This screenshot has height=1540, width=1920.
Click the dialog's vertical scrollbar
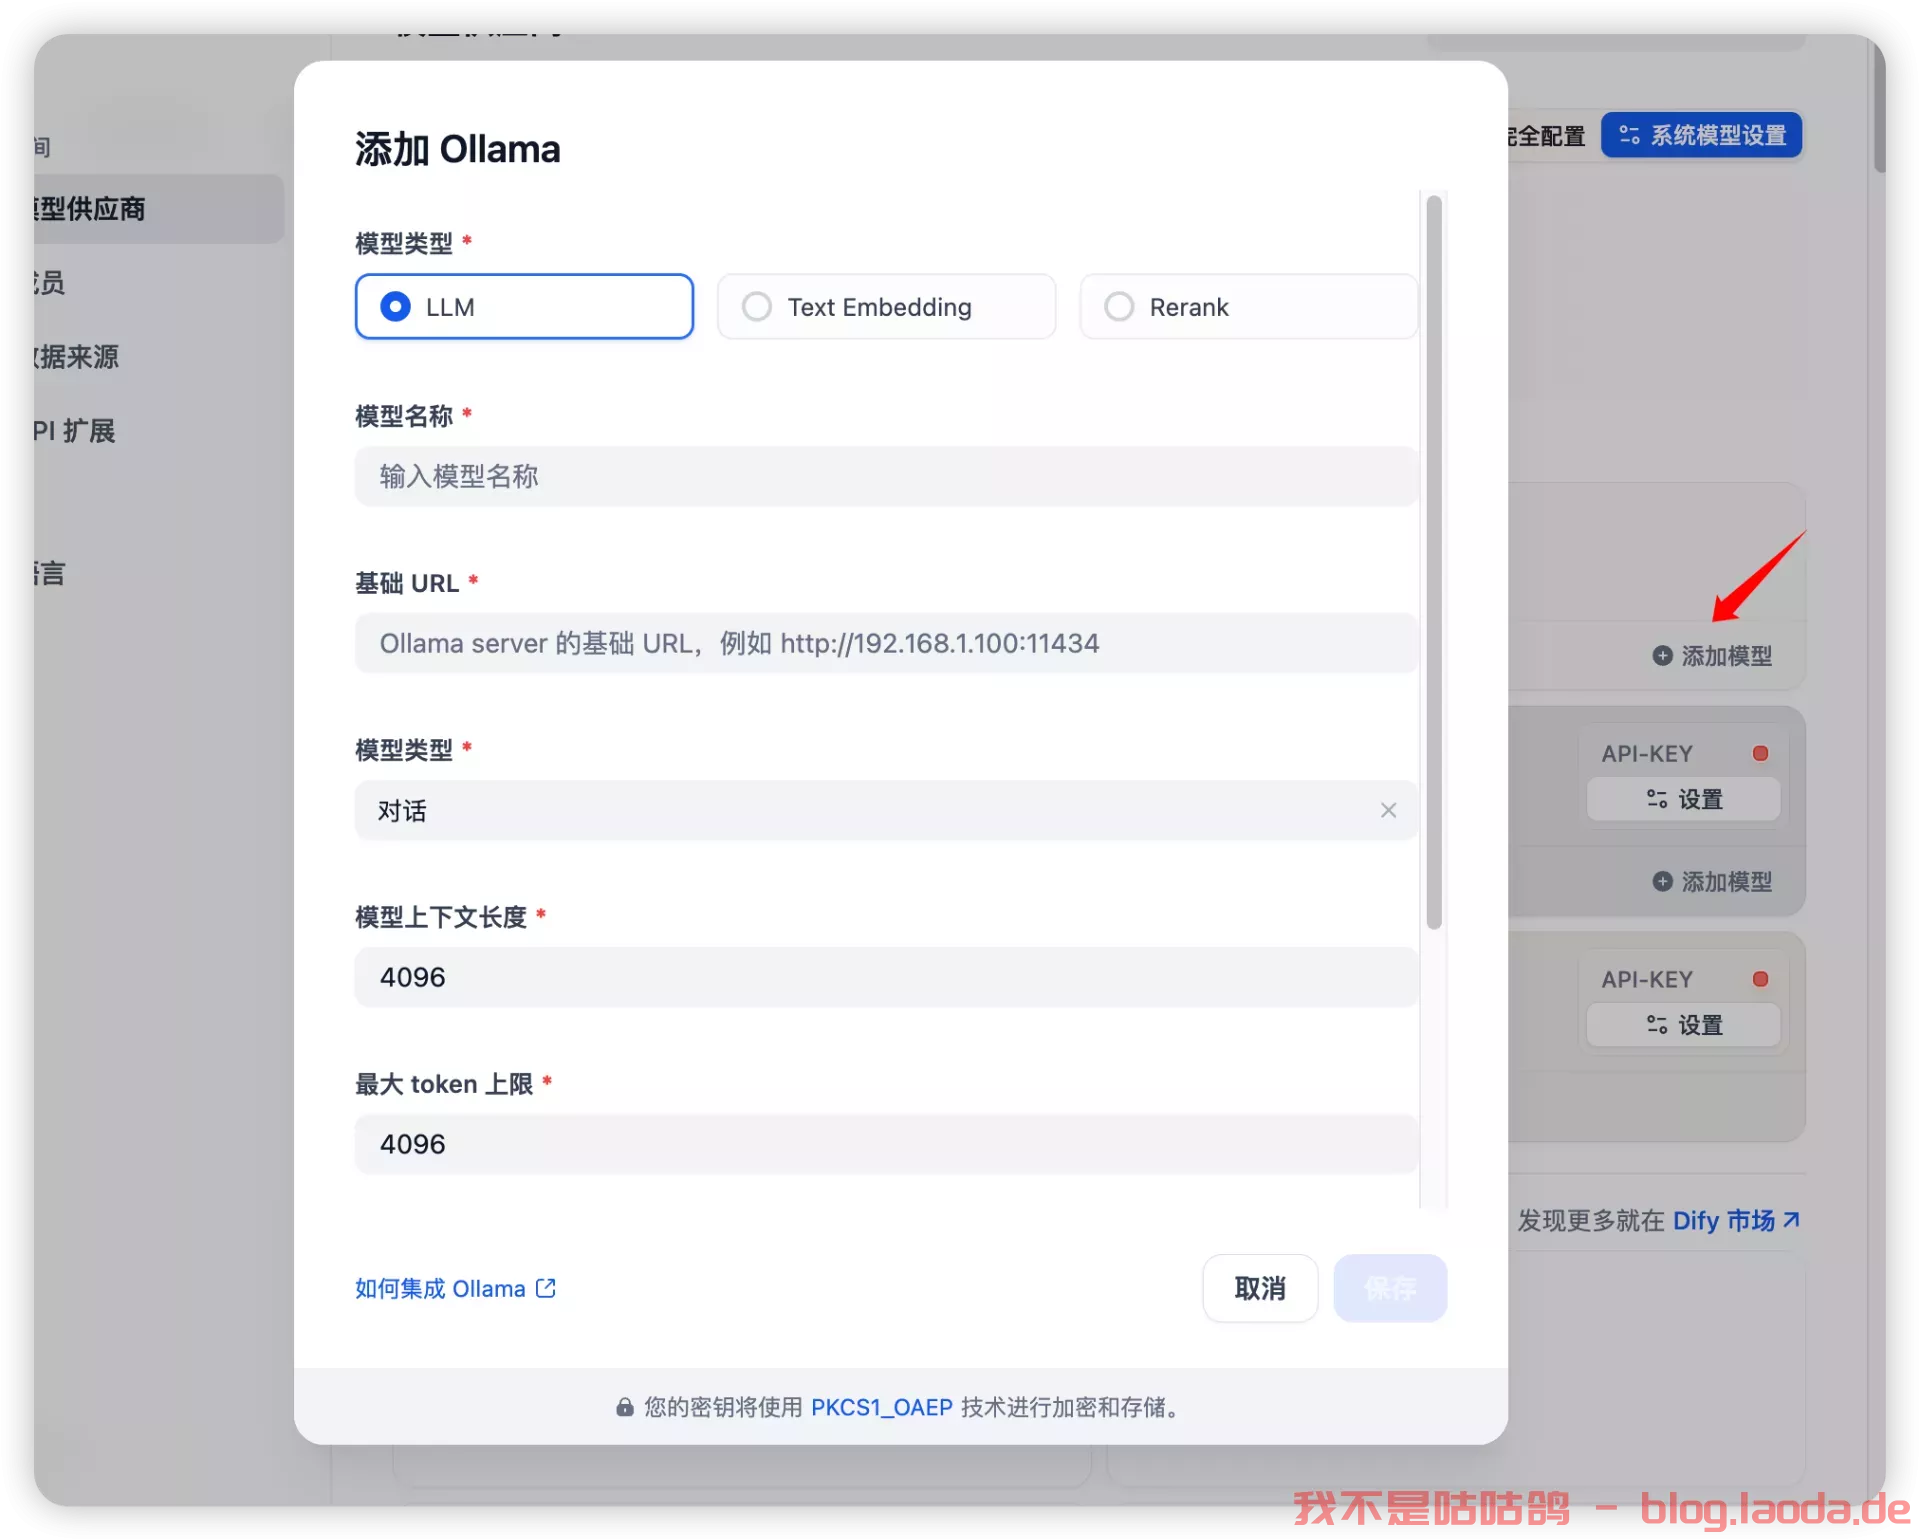pyautogui.click(x=1434, y=561)
